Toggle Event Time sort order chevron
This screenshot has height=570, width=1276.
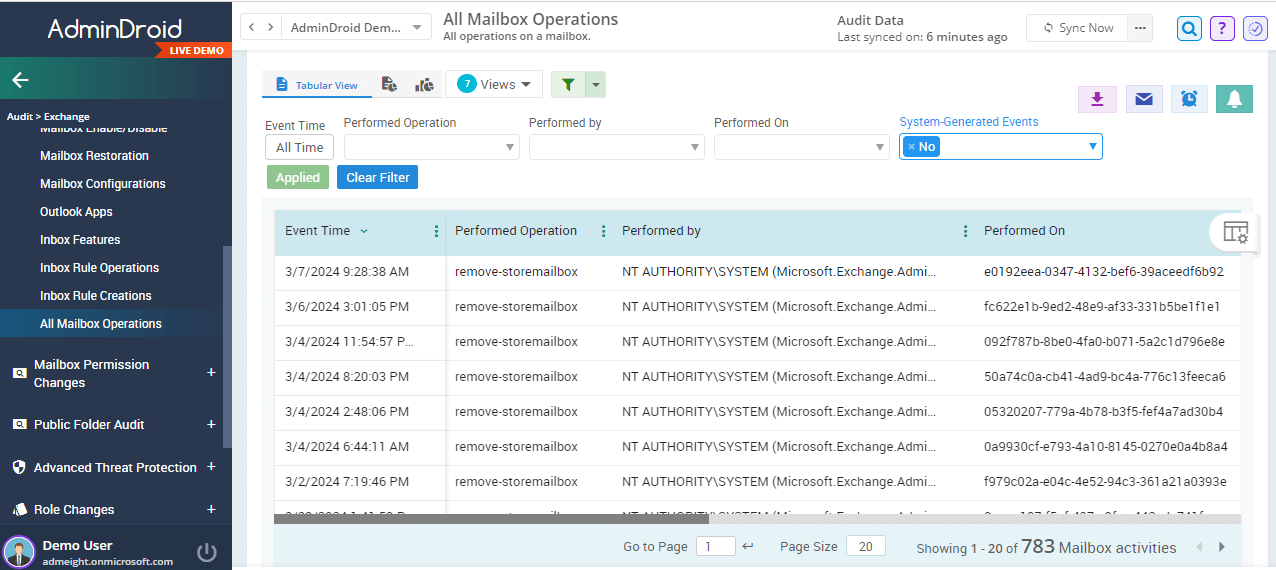click(x=364, y=231)
